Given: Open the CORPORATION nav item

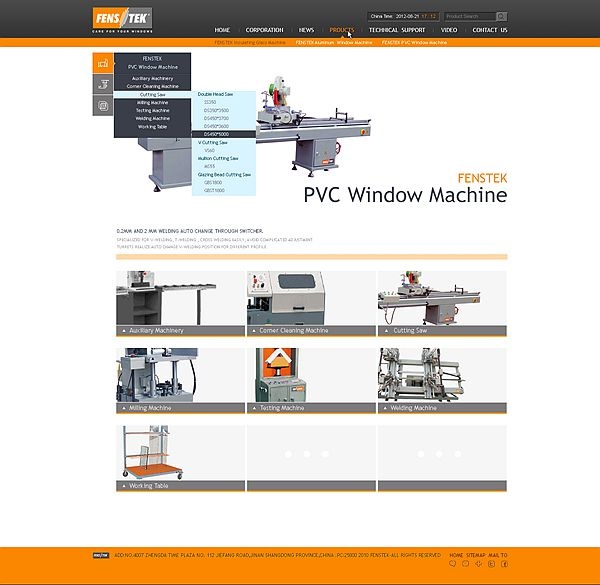Looking at the screenshot, I should [x=264, y=30].
